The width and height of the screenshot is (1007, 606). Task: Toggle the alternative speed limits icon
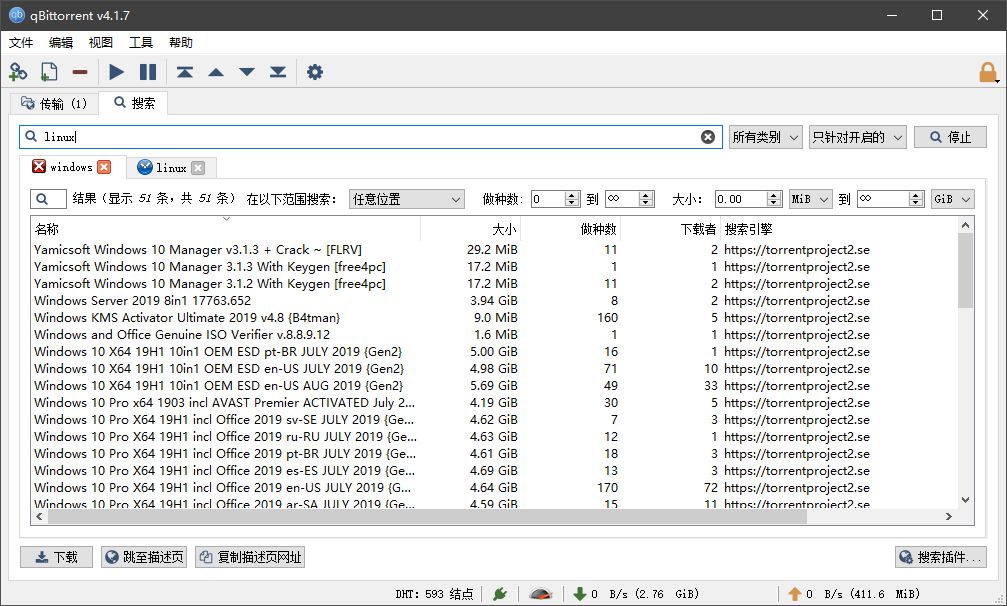(541, 594)
